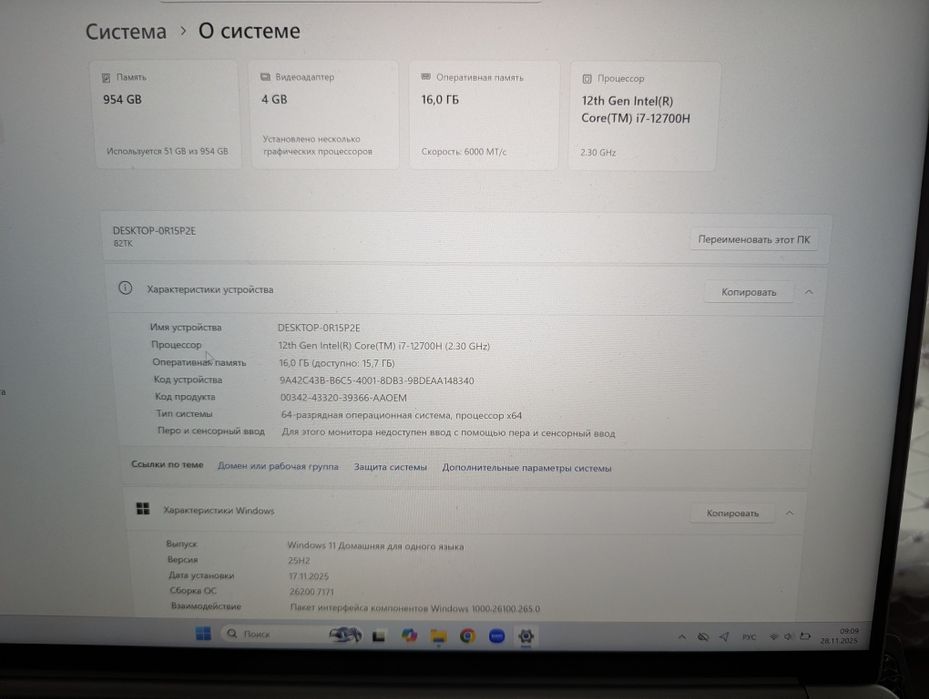Show hidden system tray icons
Image resolution: width=929 pixels, height=699 pixels.
682,637
